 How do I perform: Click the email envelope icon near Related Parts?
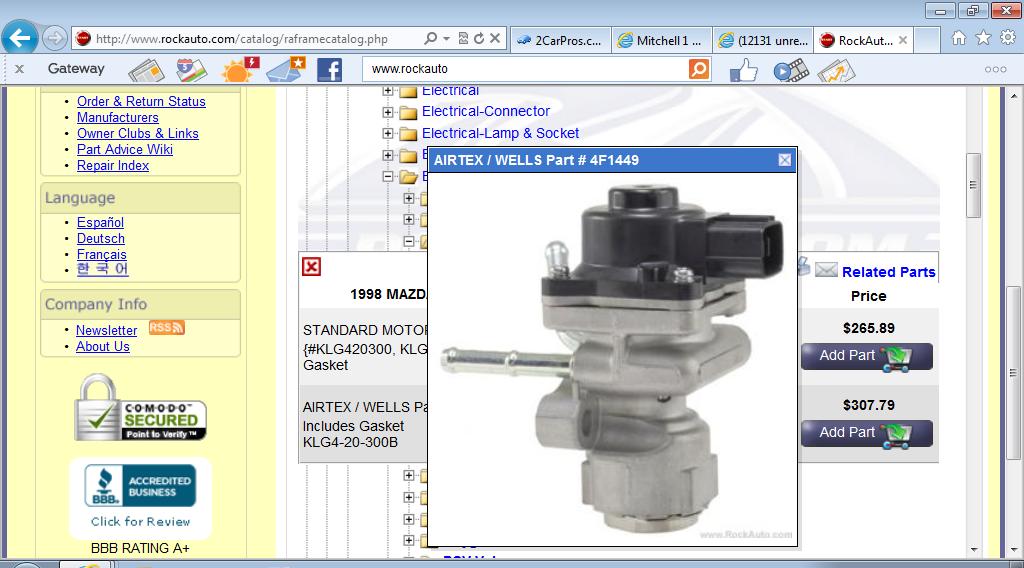point(826,269)
